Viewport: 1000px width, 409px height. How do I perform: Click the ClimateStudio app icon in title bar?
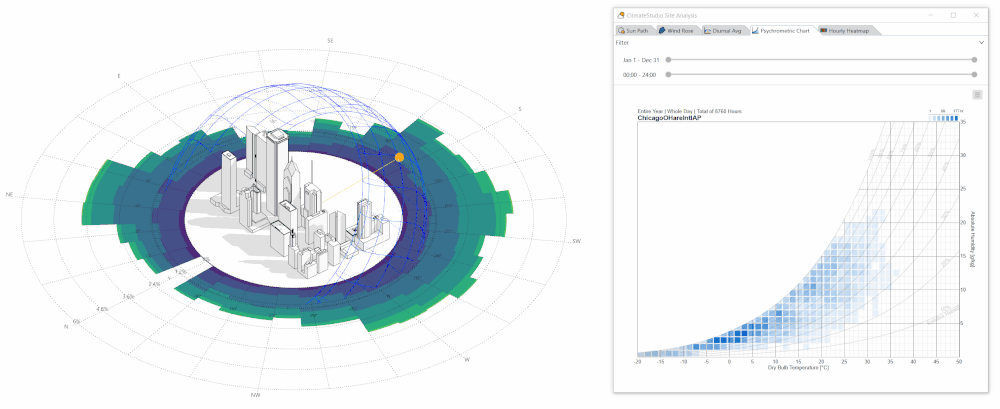(x=621, y=15)
